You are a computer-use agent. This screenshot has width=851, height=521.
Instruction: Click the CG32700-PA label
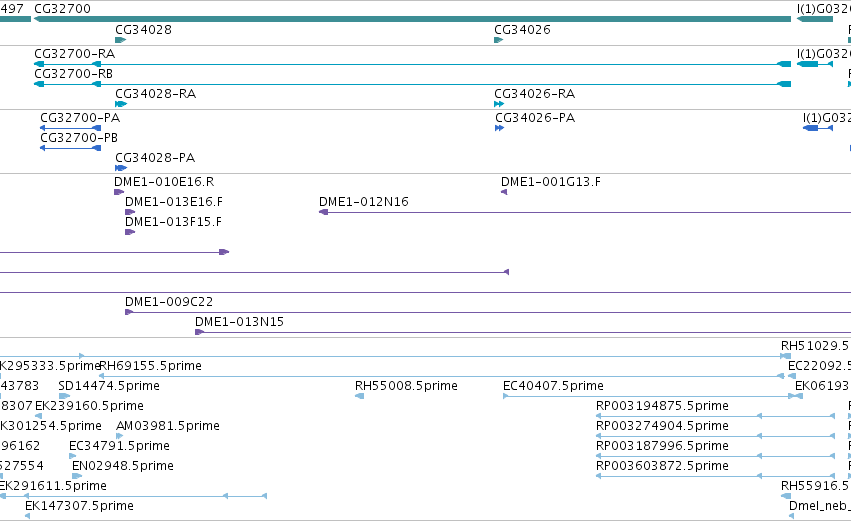click(80, 118)
